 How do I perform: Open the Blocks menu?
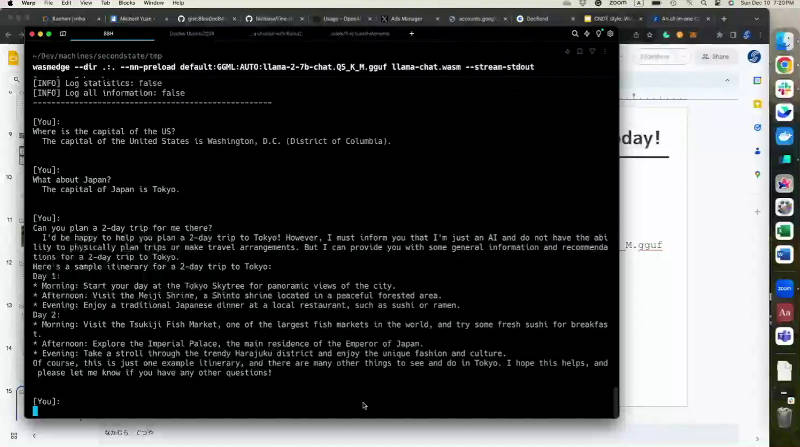click(127, 3)
